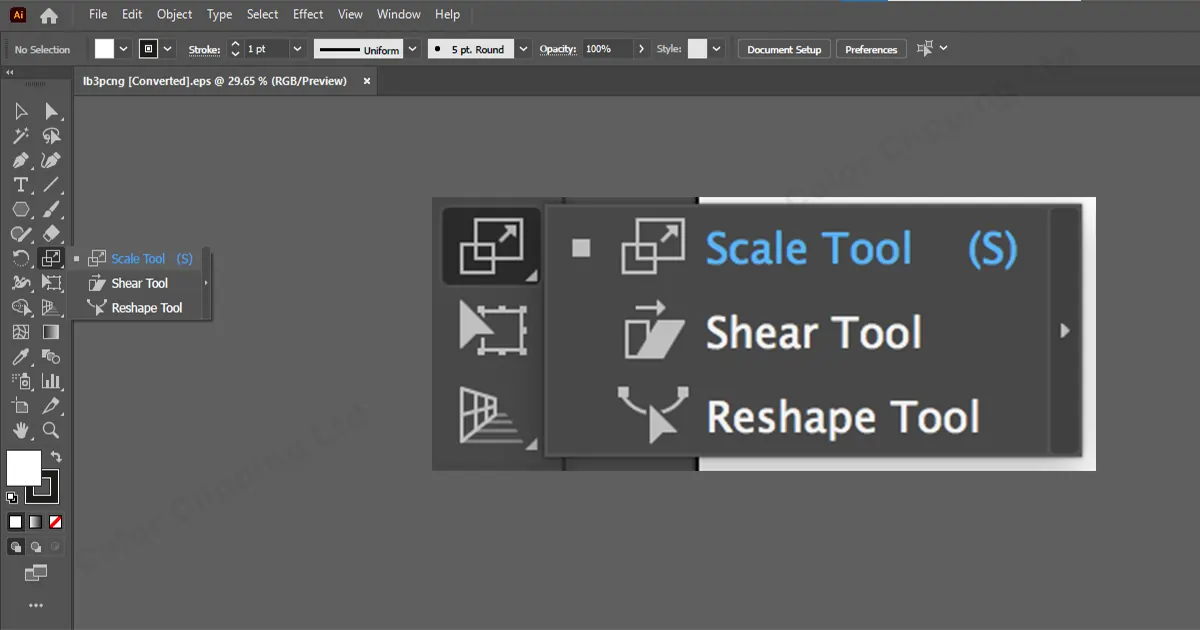Select the Artboard tool
Viewport: 1200px width, 630px height.
[20, 405]
